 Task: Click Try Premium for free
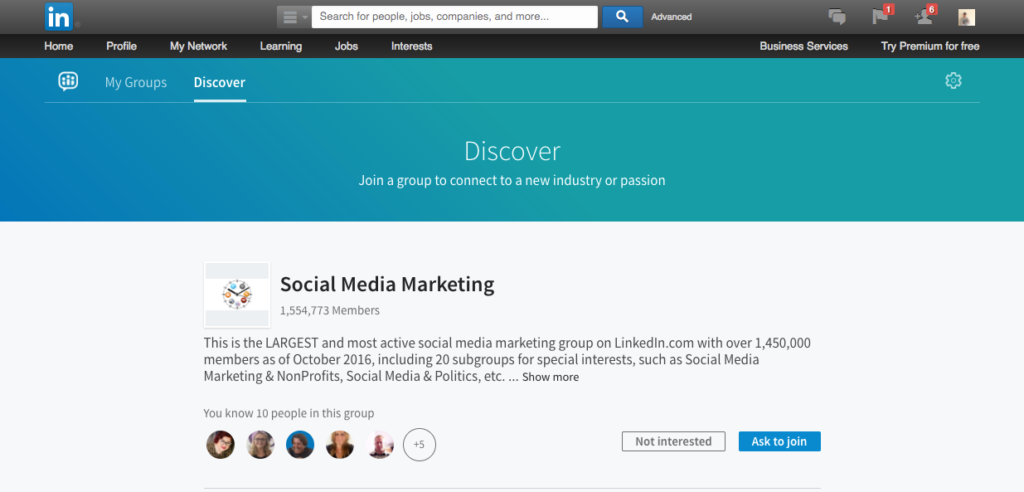coord(930,46)
